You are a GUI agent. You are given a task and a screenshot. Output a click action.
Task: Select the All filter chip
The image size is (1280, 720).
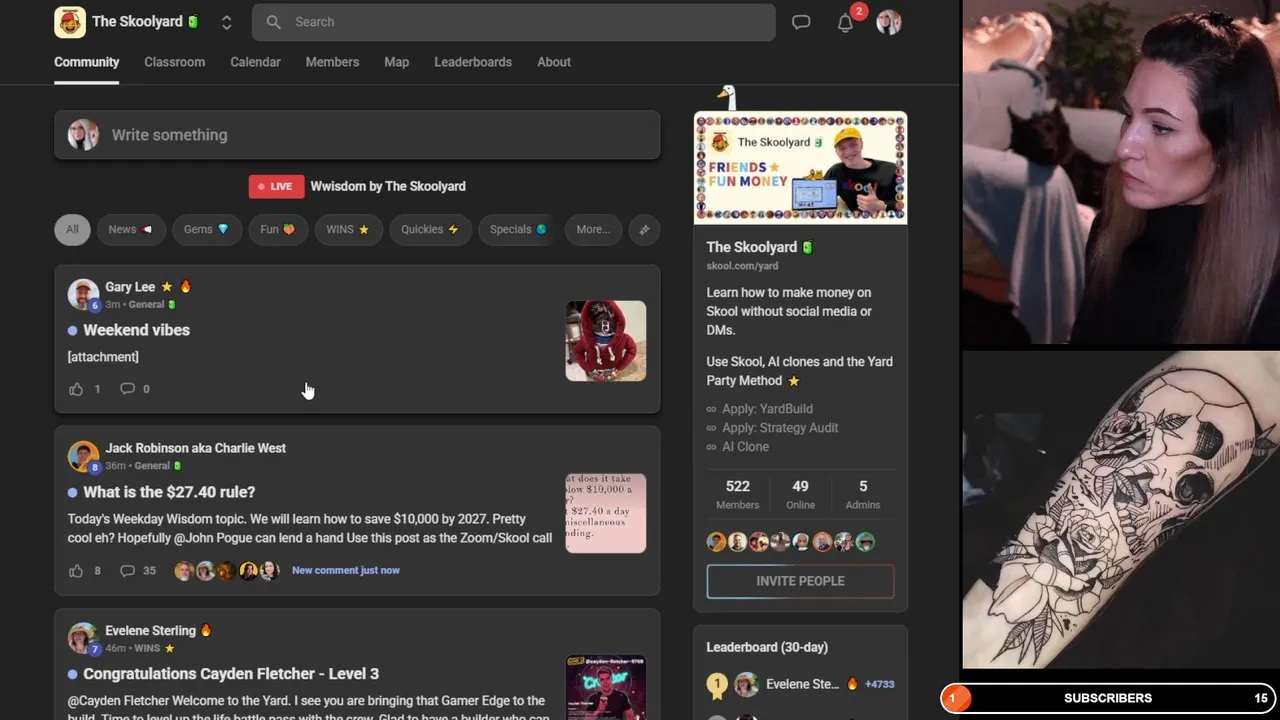[72, 229]
